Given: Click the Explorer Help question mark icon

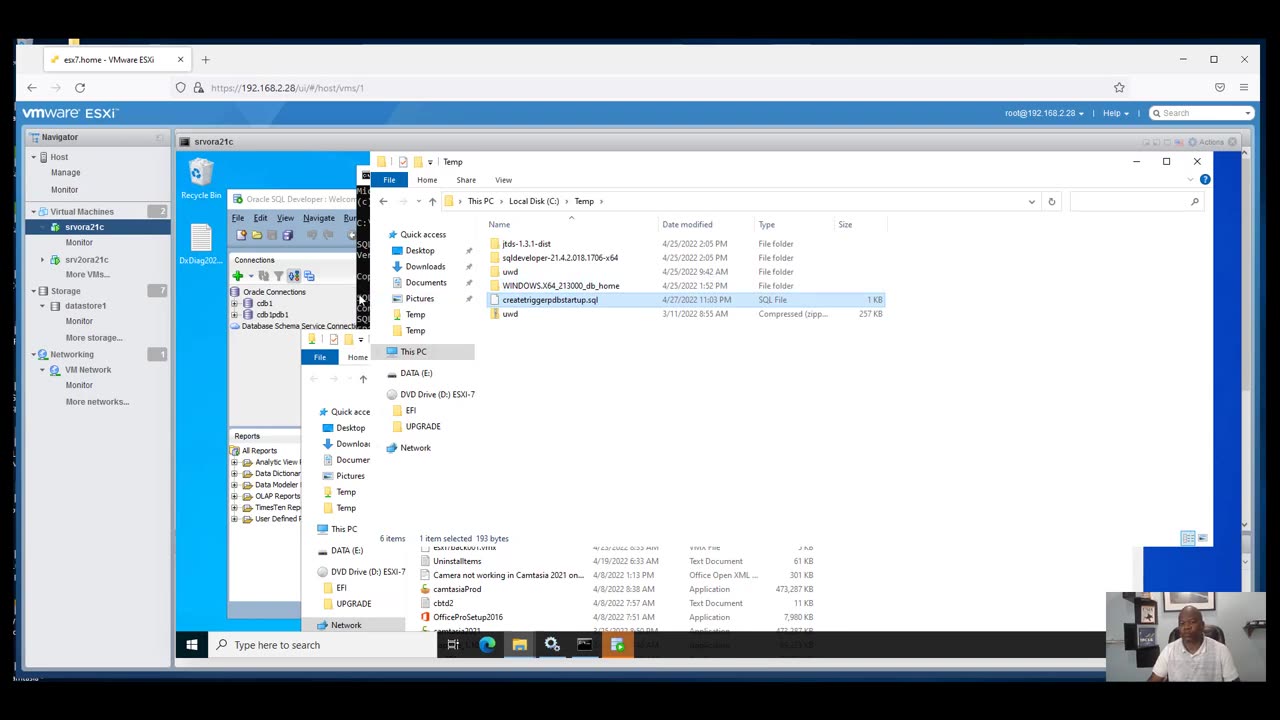Looking at the screenshot, I should click(x=1205, y=180).
